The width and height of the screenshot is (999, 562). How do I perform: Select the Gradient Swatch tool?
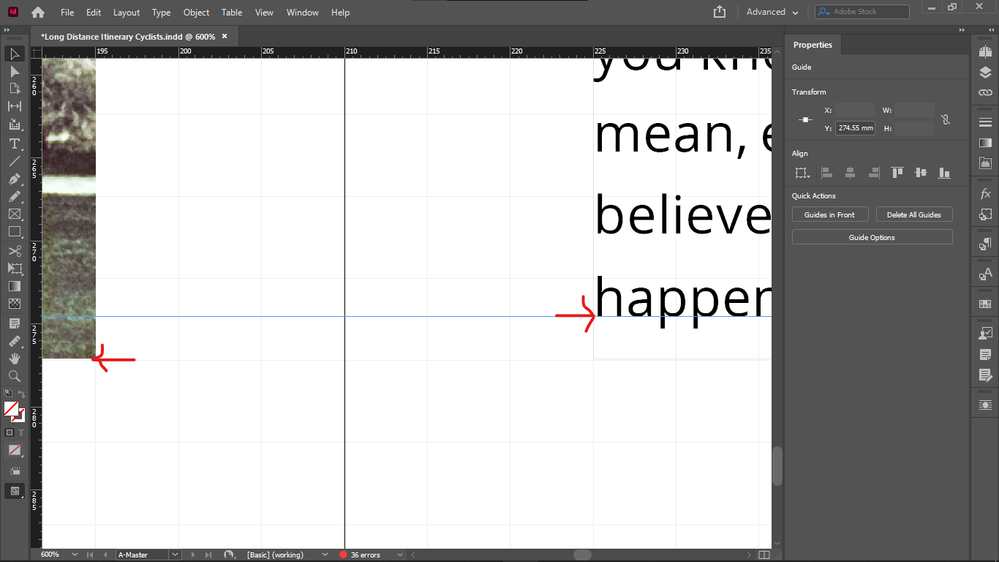[x=15, y=286]
